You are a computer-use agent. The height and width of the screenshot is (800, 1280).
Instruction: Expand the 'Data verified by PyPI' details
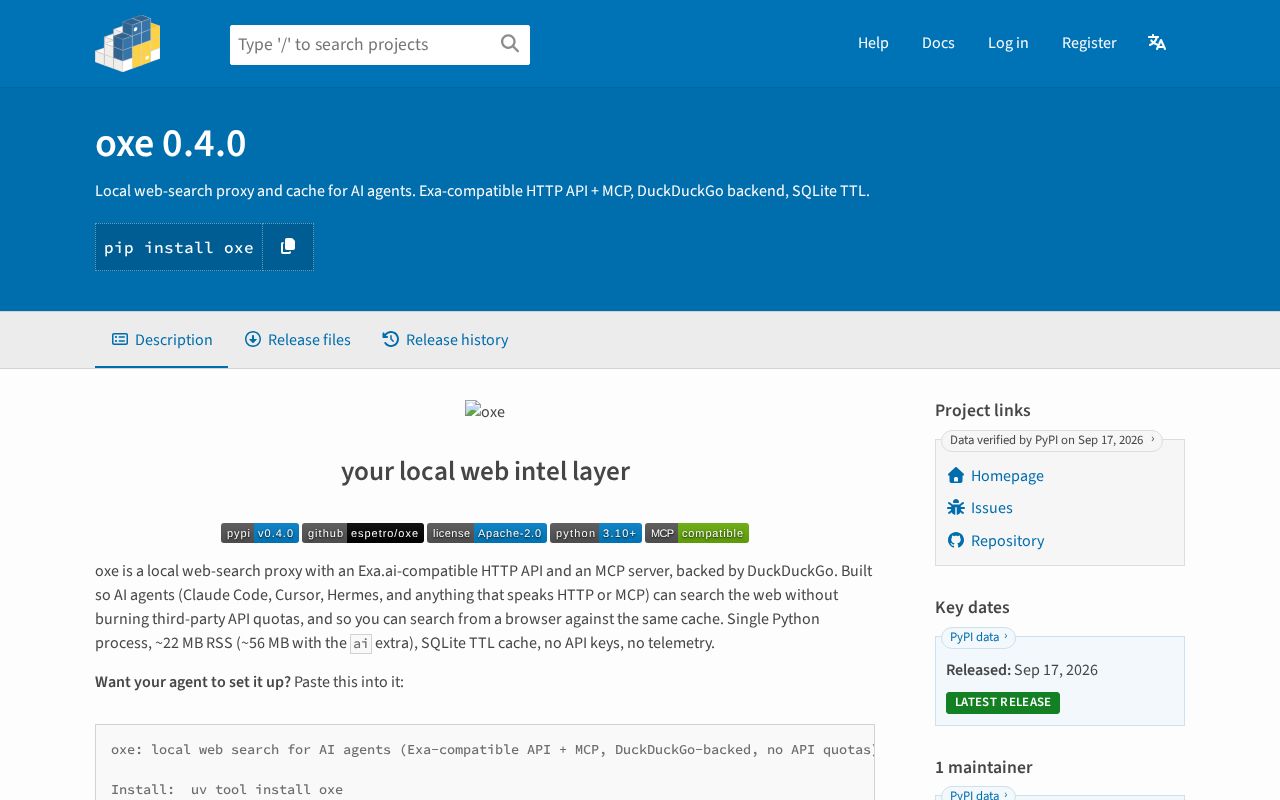click(x=1051, y=440)
